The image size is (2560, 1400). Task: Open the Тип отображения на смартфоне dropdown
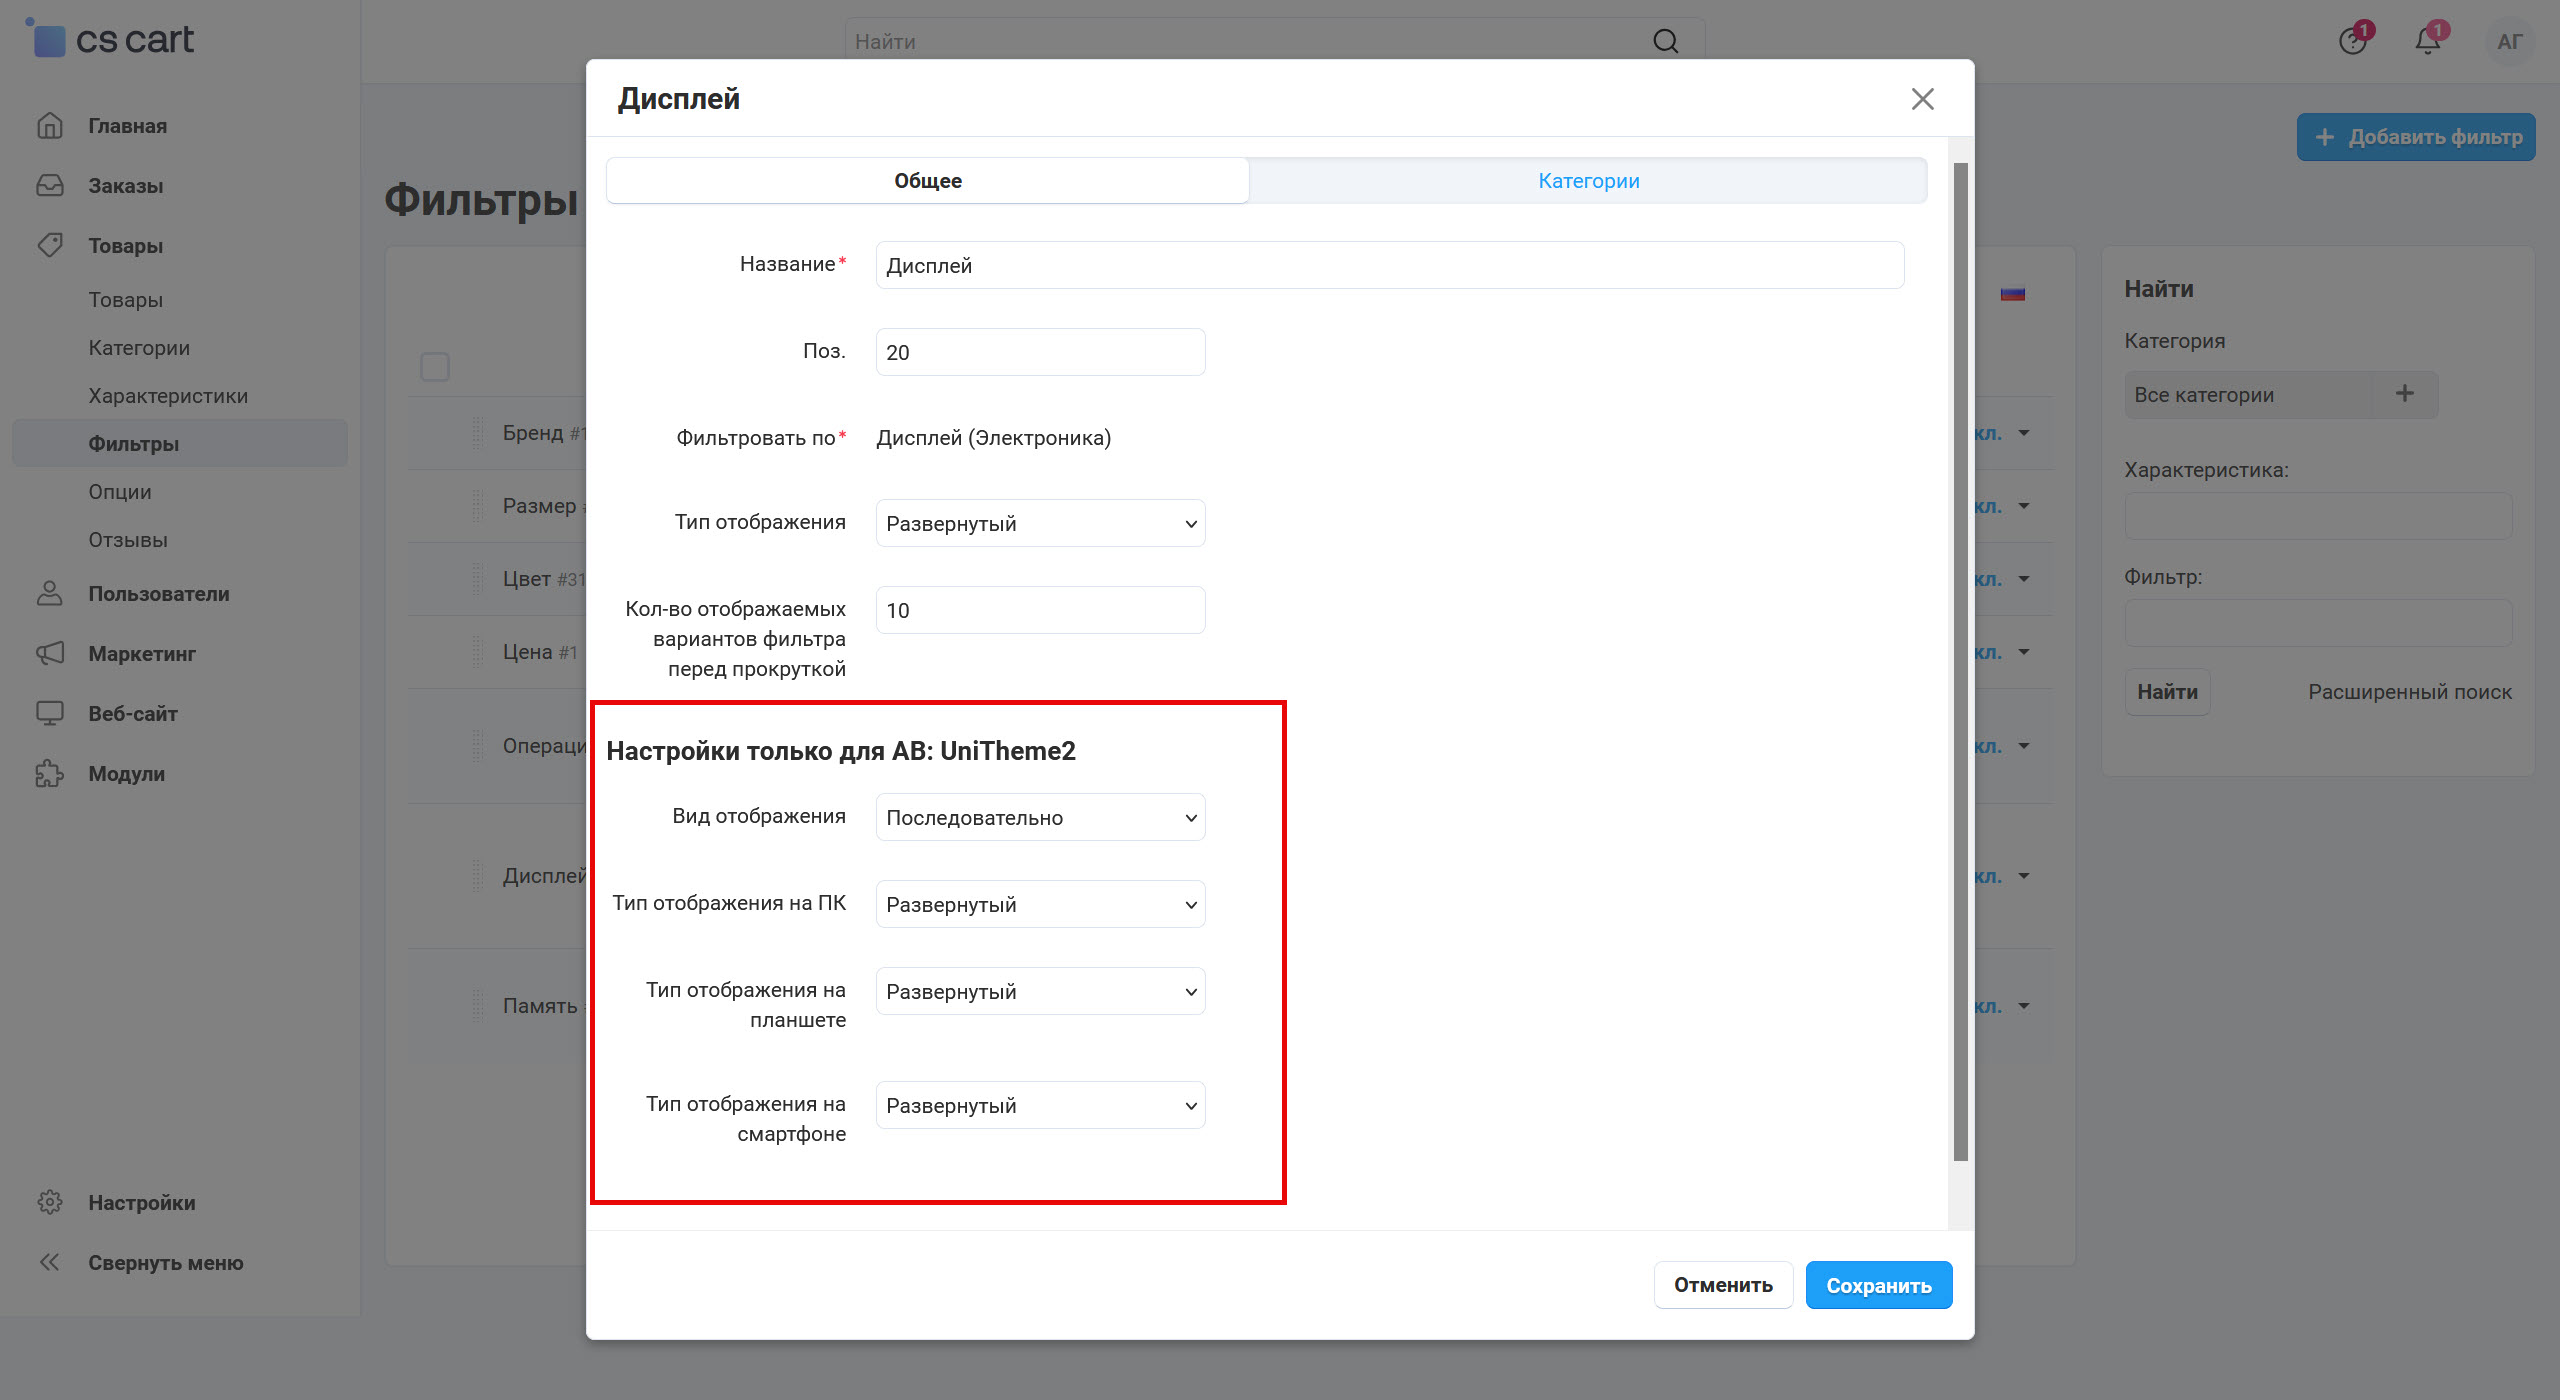tap(1041, 1105)
